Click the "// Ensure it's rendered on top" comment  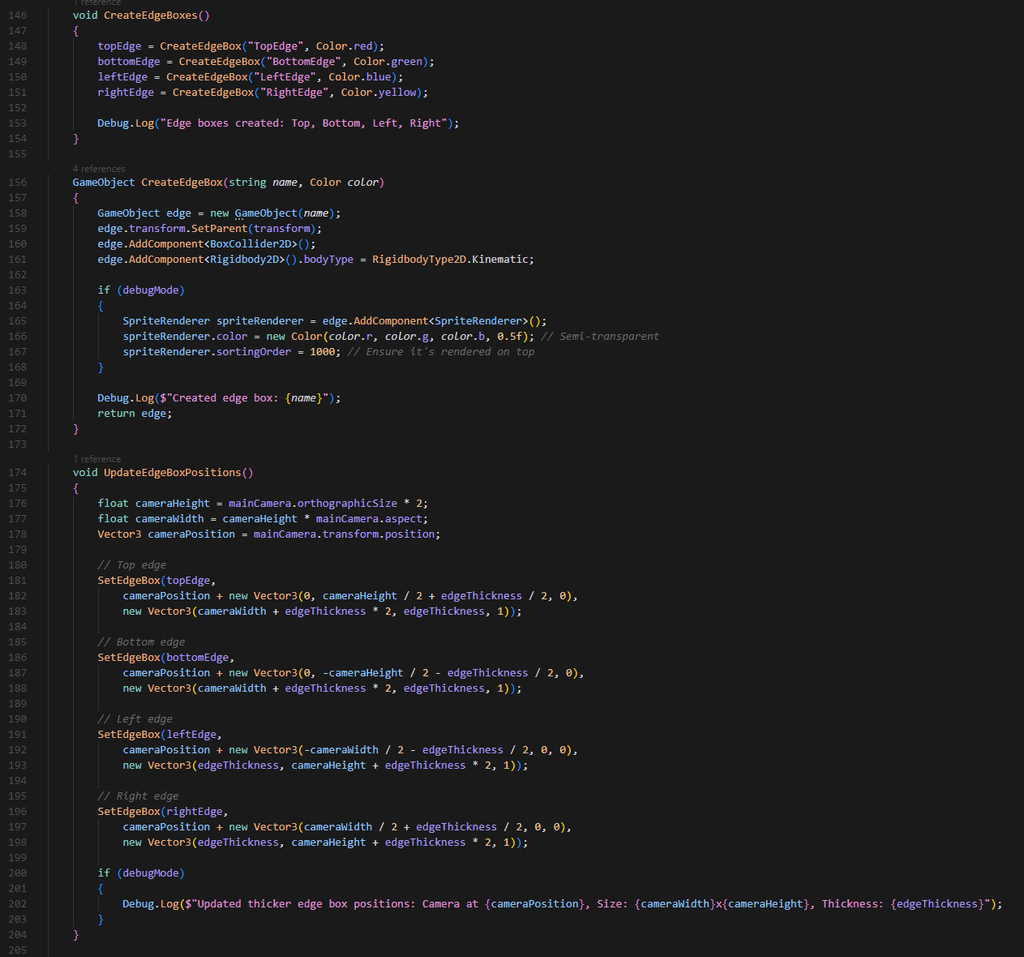pos(441,351)
